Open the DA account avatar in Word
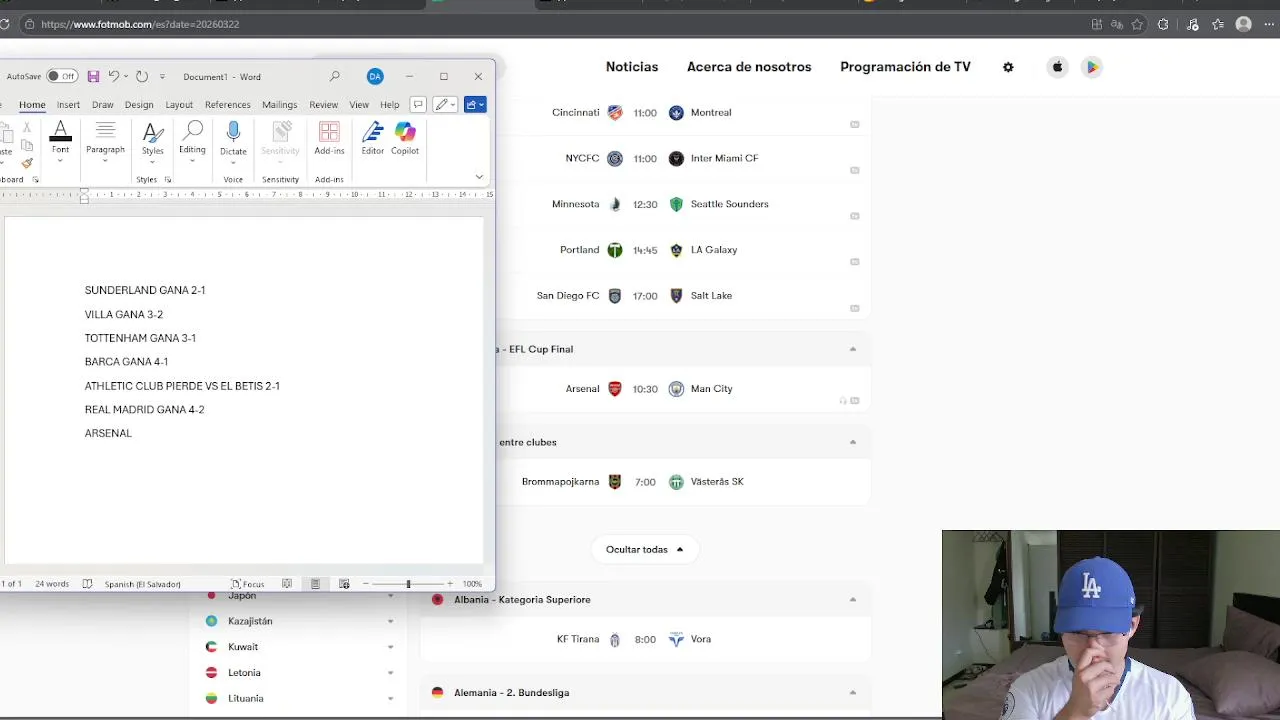The image size is (1280, 720). coord(375,76)
